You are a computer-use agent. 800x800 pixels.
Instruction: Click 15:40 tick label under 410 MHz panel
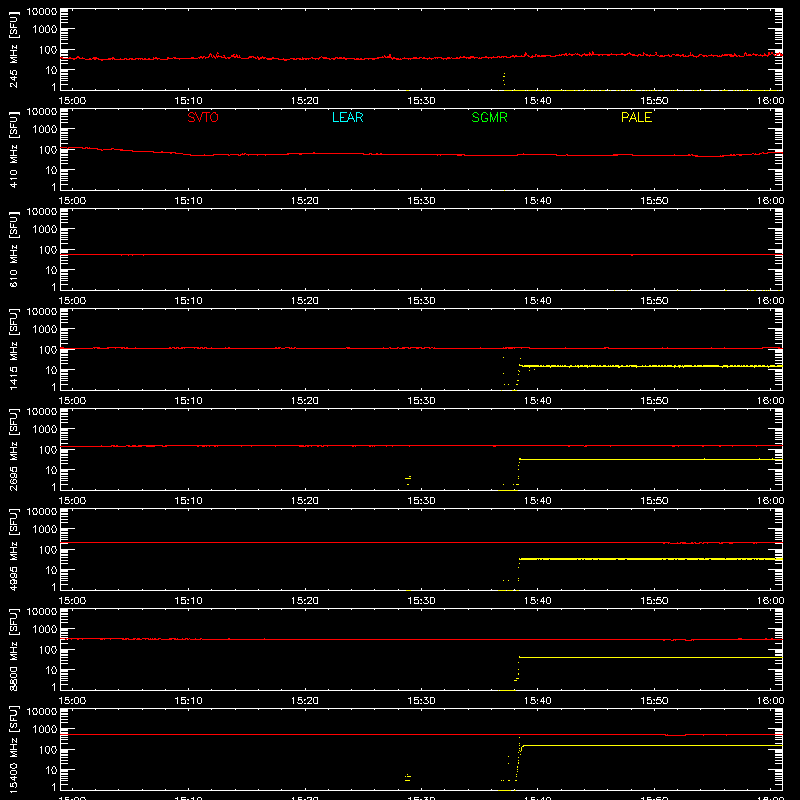(538, 201)
